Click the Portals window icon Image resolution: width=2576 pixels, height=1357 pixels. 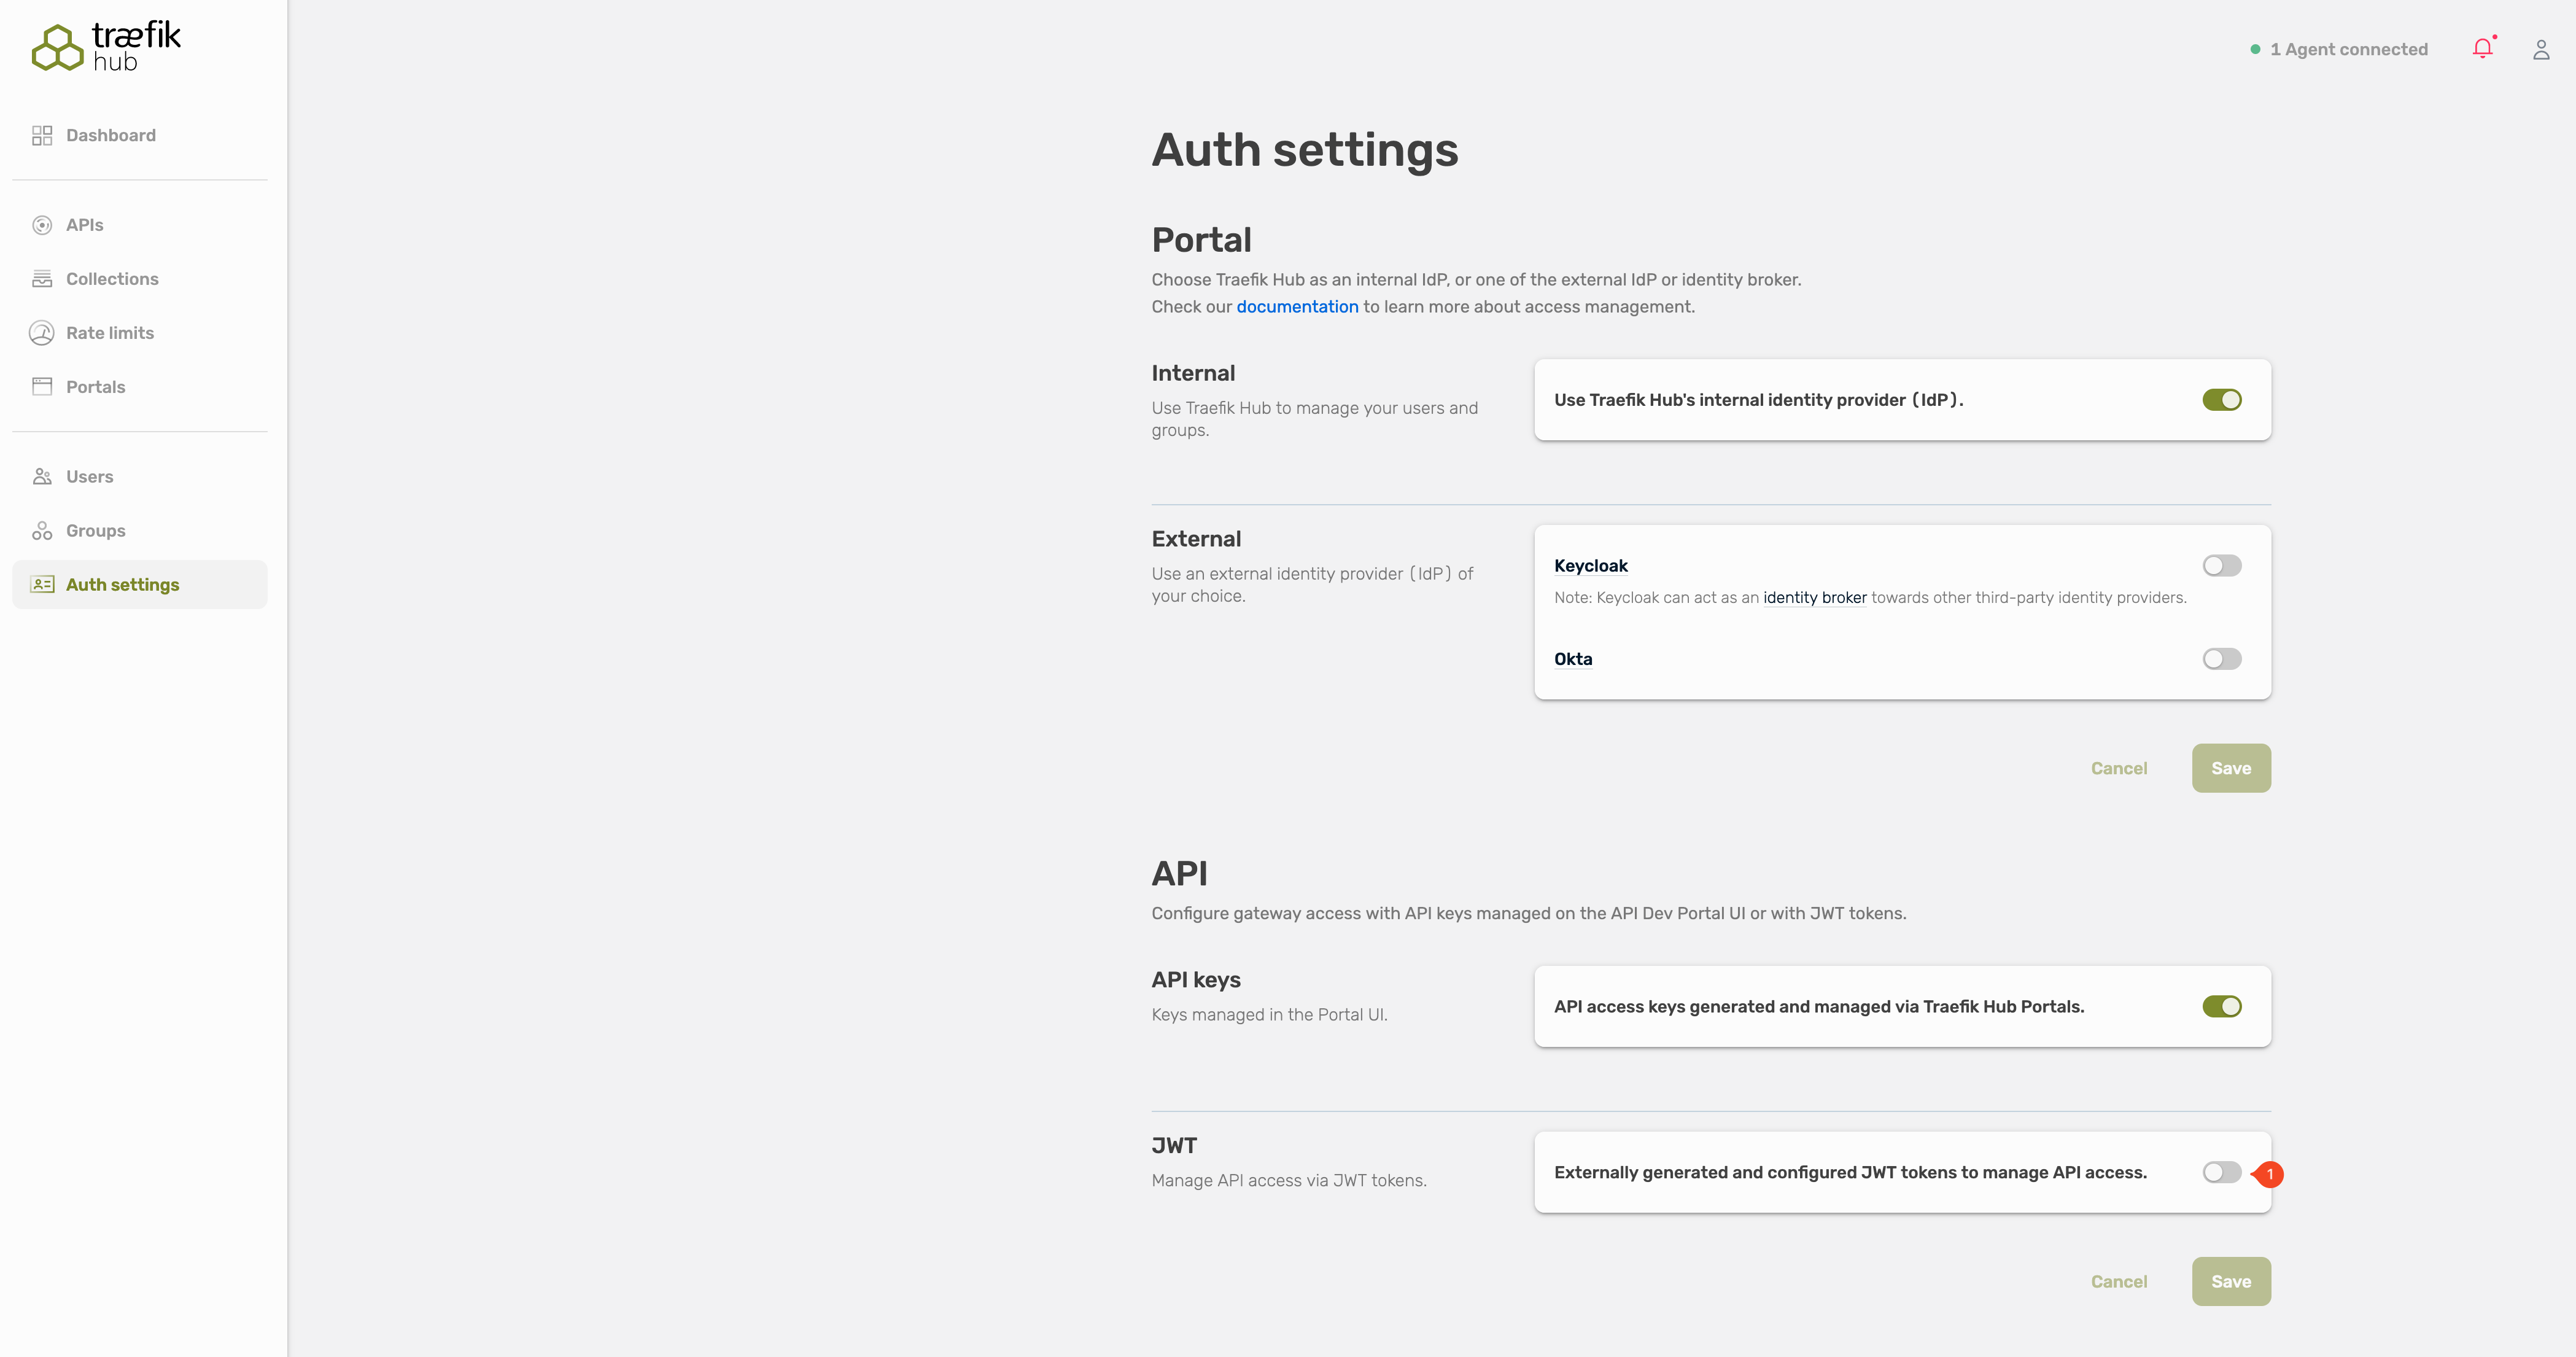pyautogui.click(x=42, y=387)
